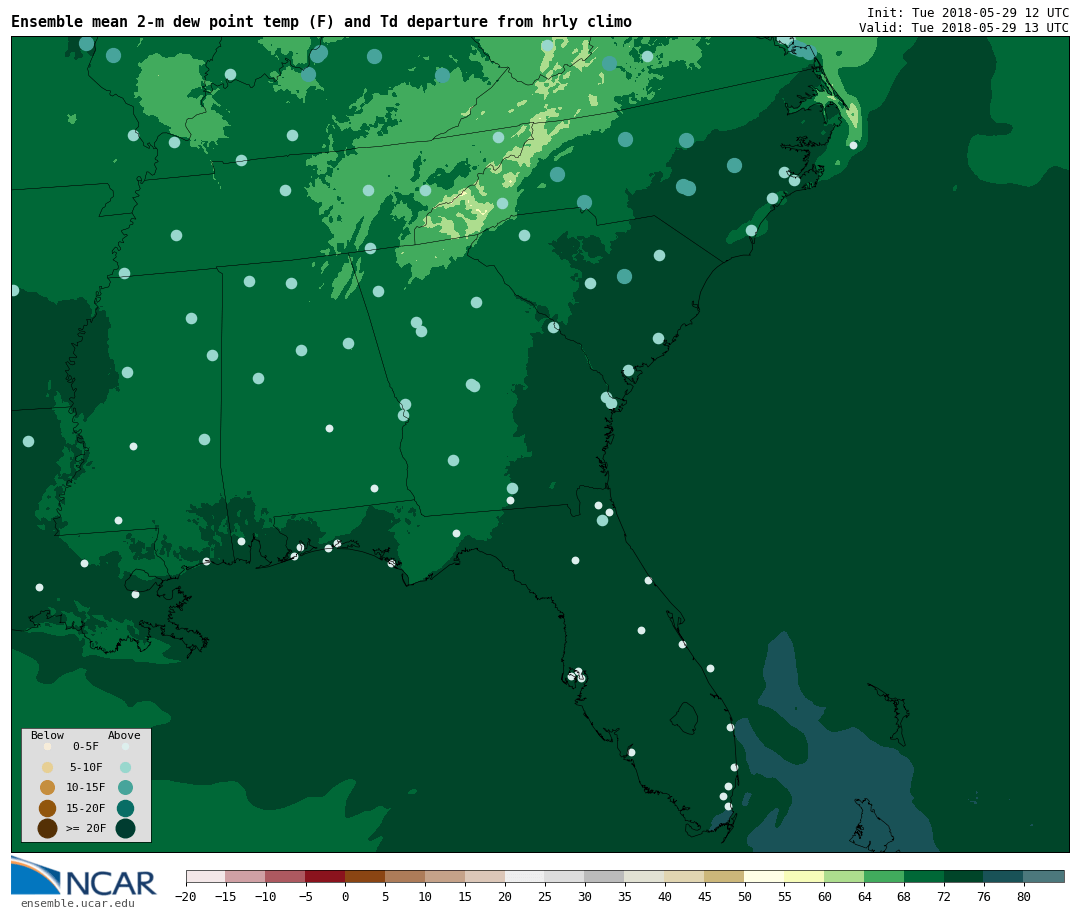Click the colorbar swatch between -20 and -15
The height and width of the screenshot is (915, 1080).
(x=205, y=876)
